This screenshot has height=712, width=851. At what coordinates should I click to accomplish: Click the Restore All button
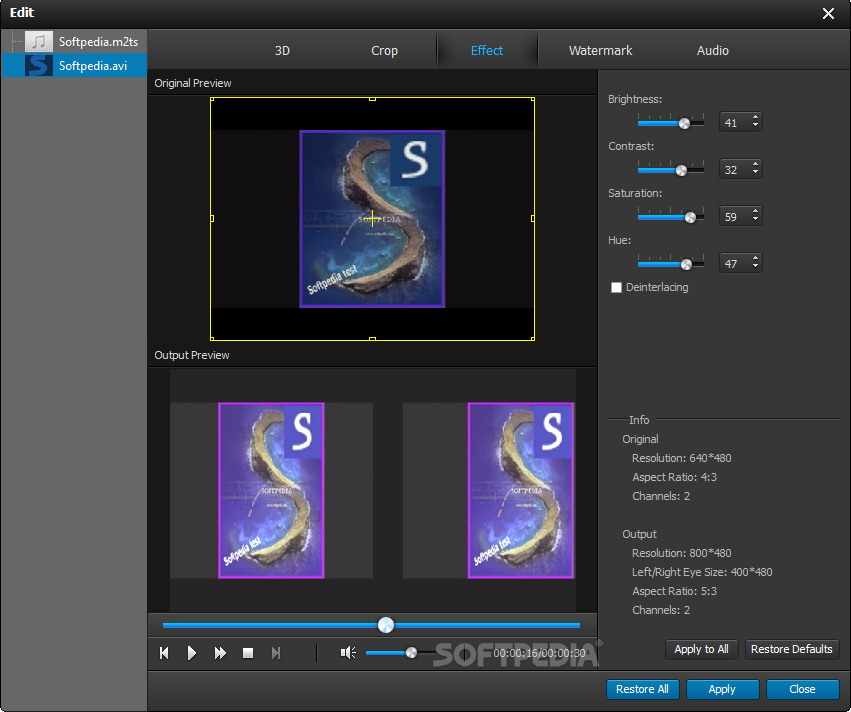click(642, 689)
